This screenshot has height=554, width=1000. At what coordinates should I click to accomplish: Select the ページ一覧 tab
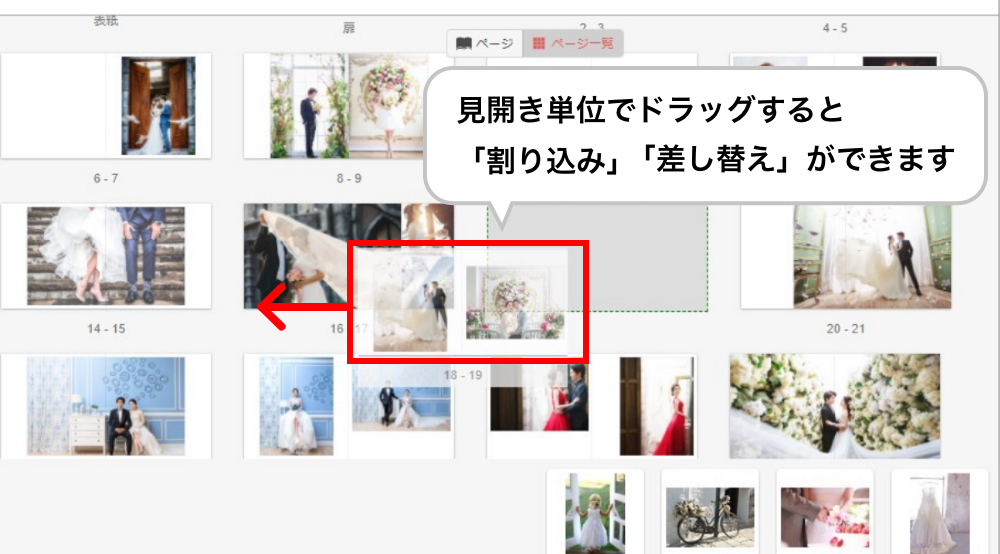coord(573,43)
